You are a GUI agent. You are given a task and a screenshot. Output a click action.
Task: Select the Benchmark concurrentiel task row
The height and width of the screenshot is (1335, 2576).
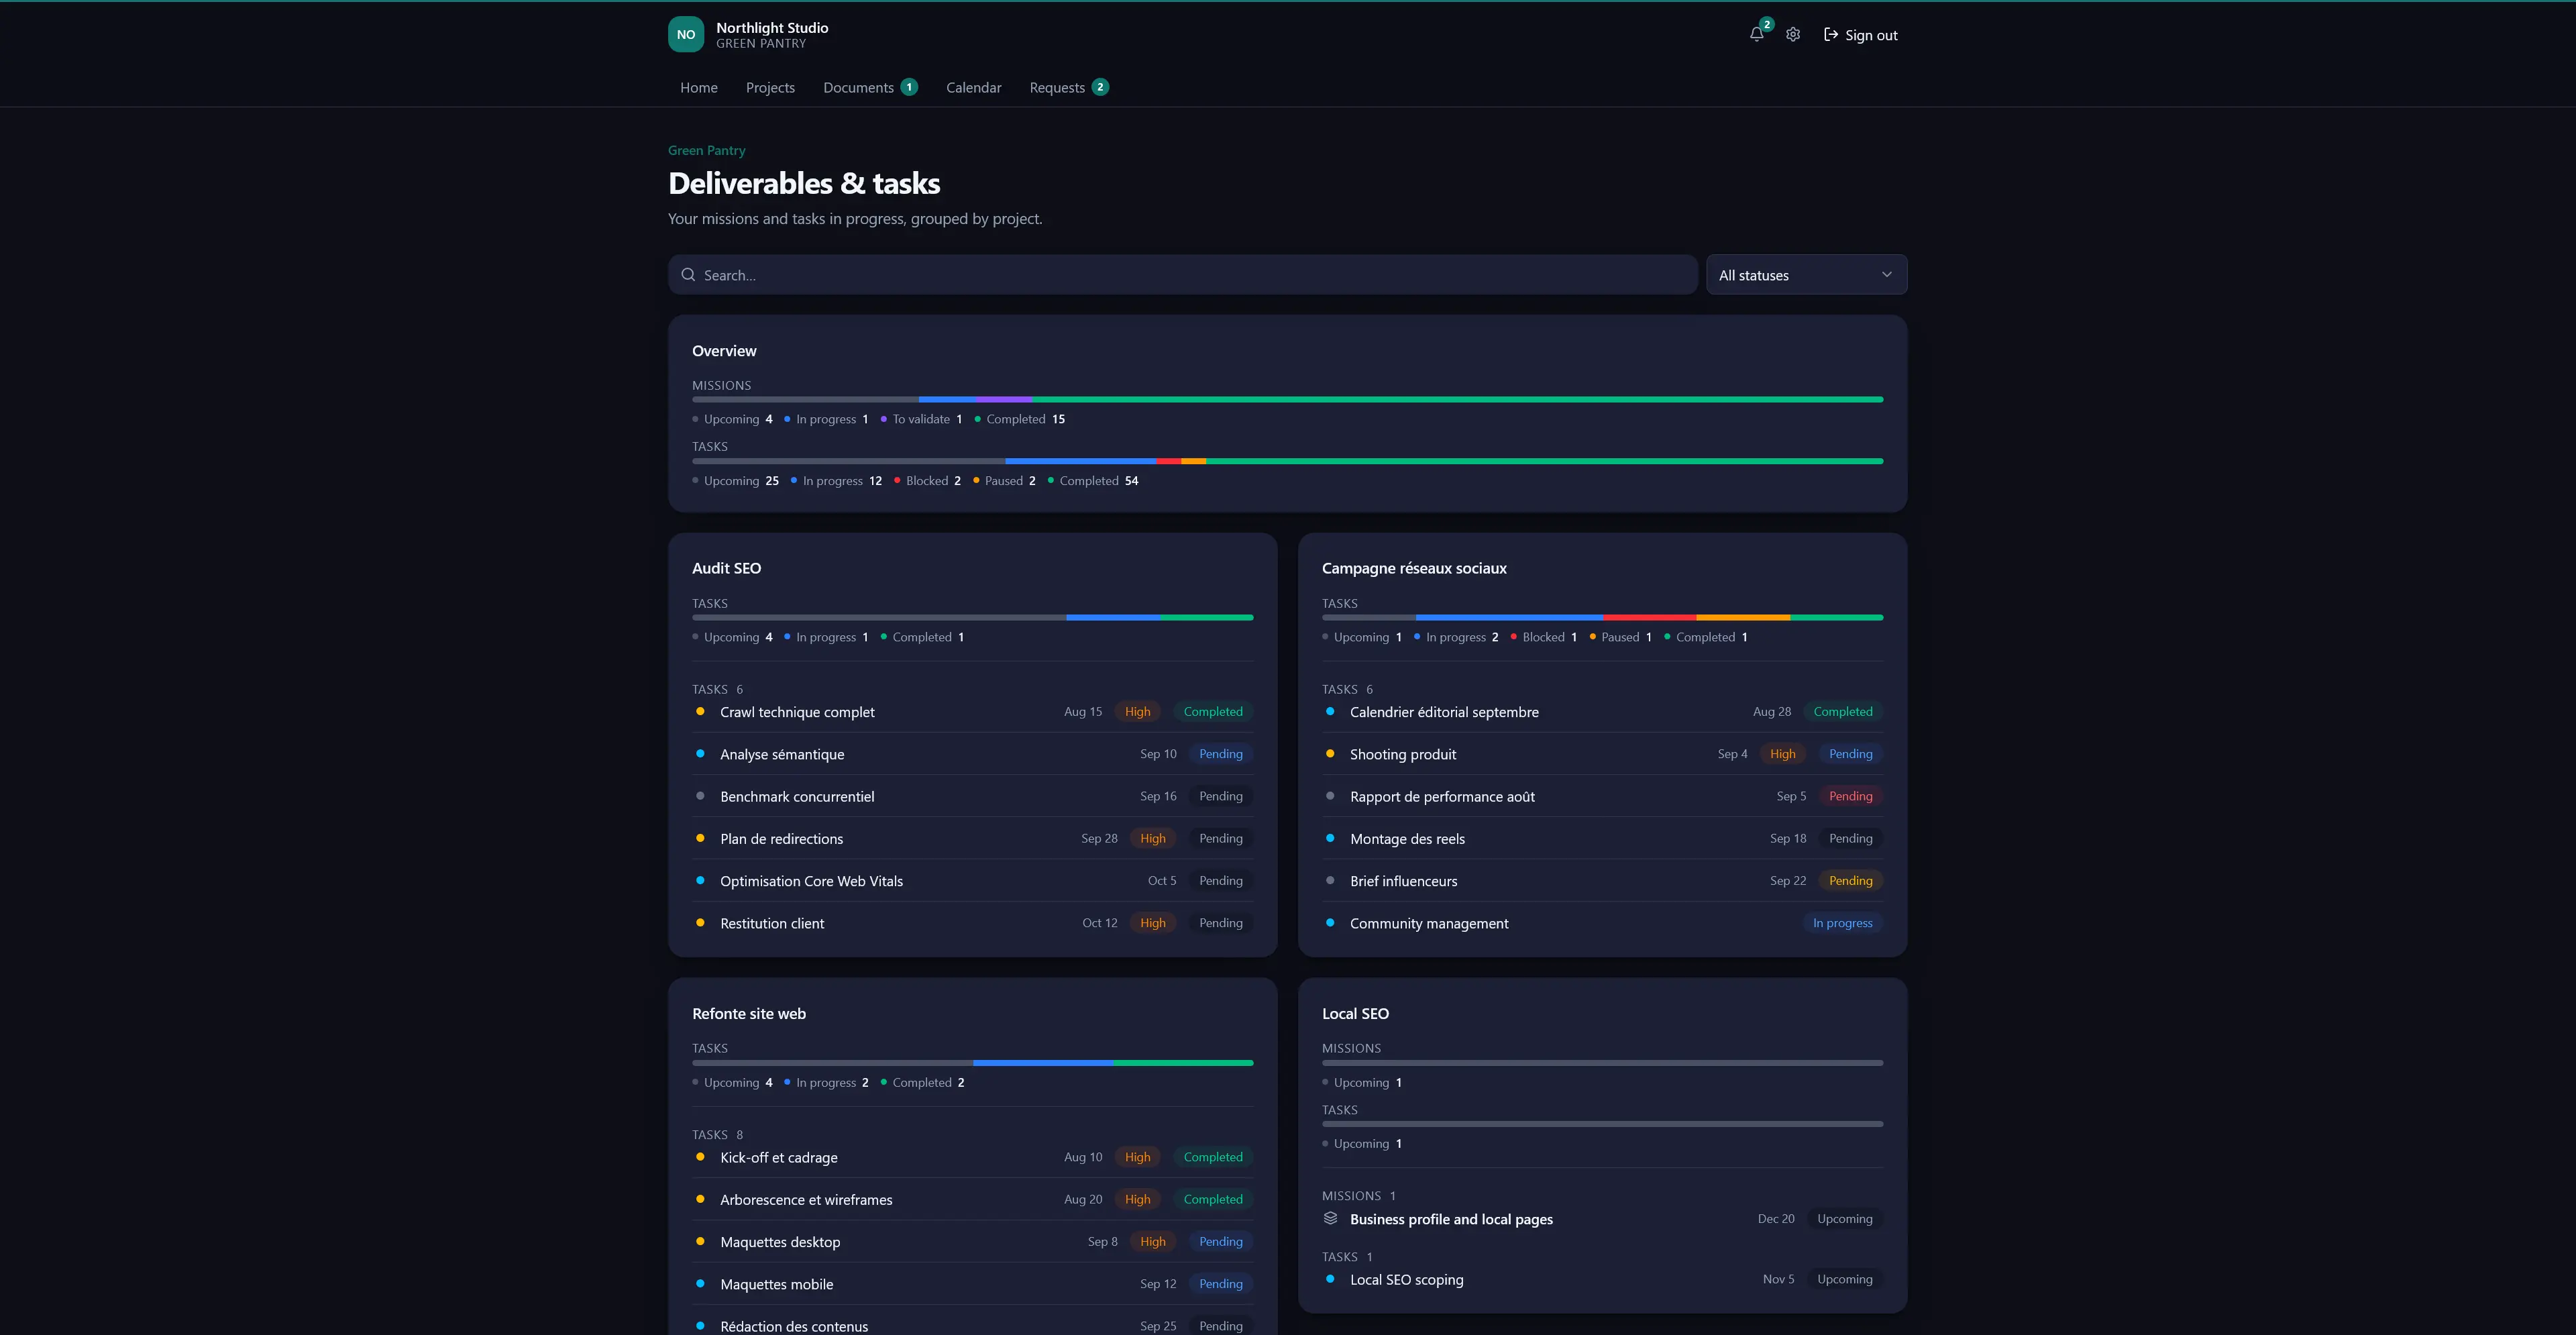[972, 796]
